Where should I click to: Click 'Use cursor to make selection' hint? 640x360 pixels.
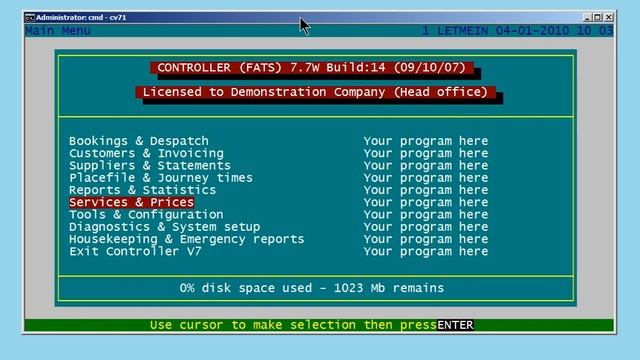pyautogui.click(x=293, y=325)
